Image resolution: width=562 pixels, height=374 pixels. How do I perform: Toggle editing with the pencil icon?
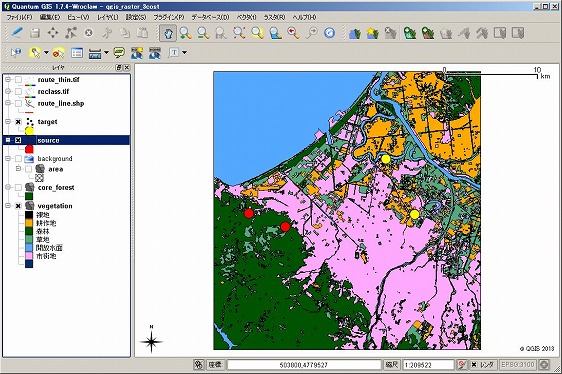coord(16,33)
